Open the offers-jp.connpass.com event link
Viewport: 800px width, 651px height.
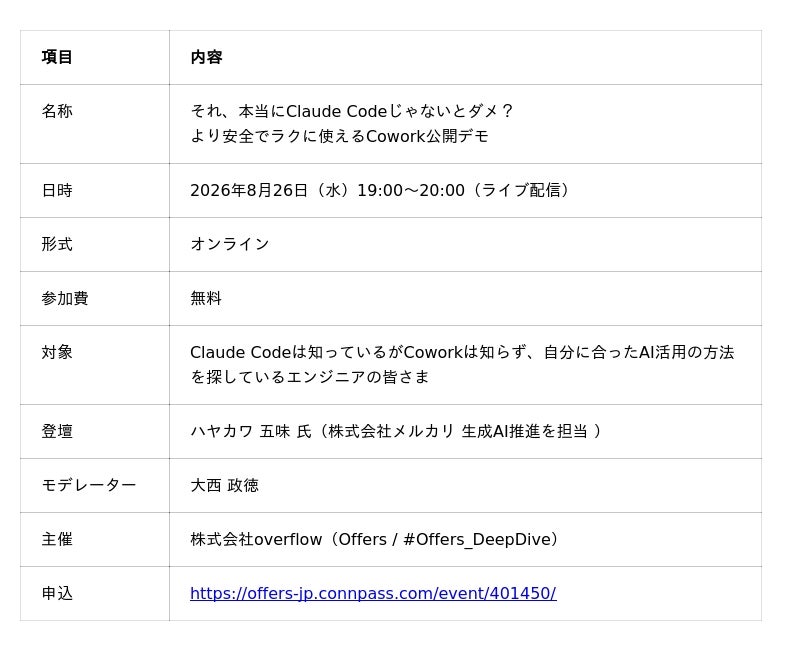pos(373,593)
